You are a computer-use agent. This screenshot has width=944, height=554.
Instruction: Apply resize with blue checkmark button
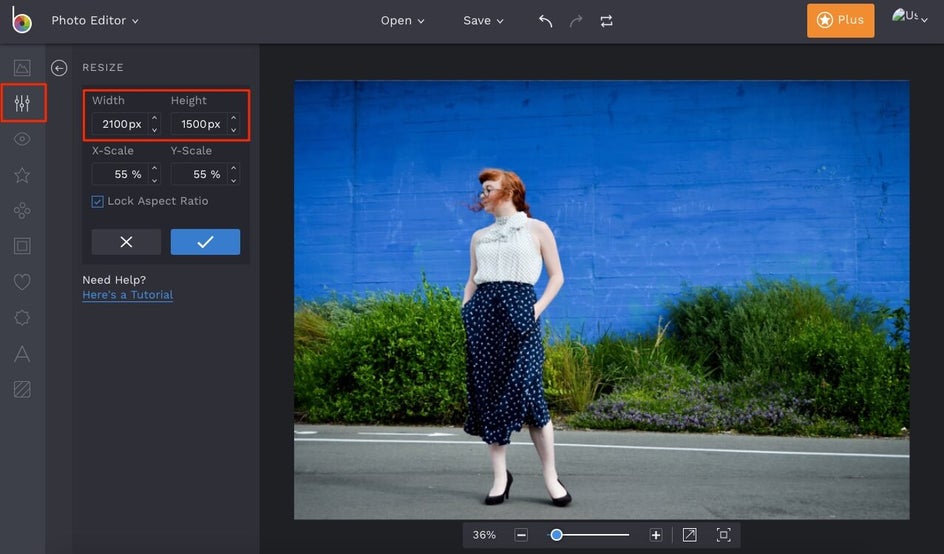pyautogui.click(x=205, y=242)
